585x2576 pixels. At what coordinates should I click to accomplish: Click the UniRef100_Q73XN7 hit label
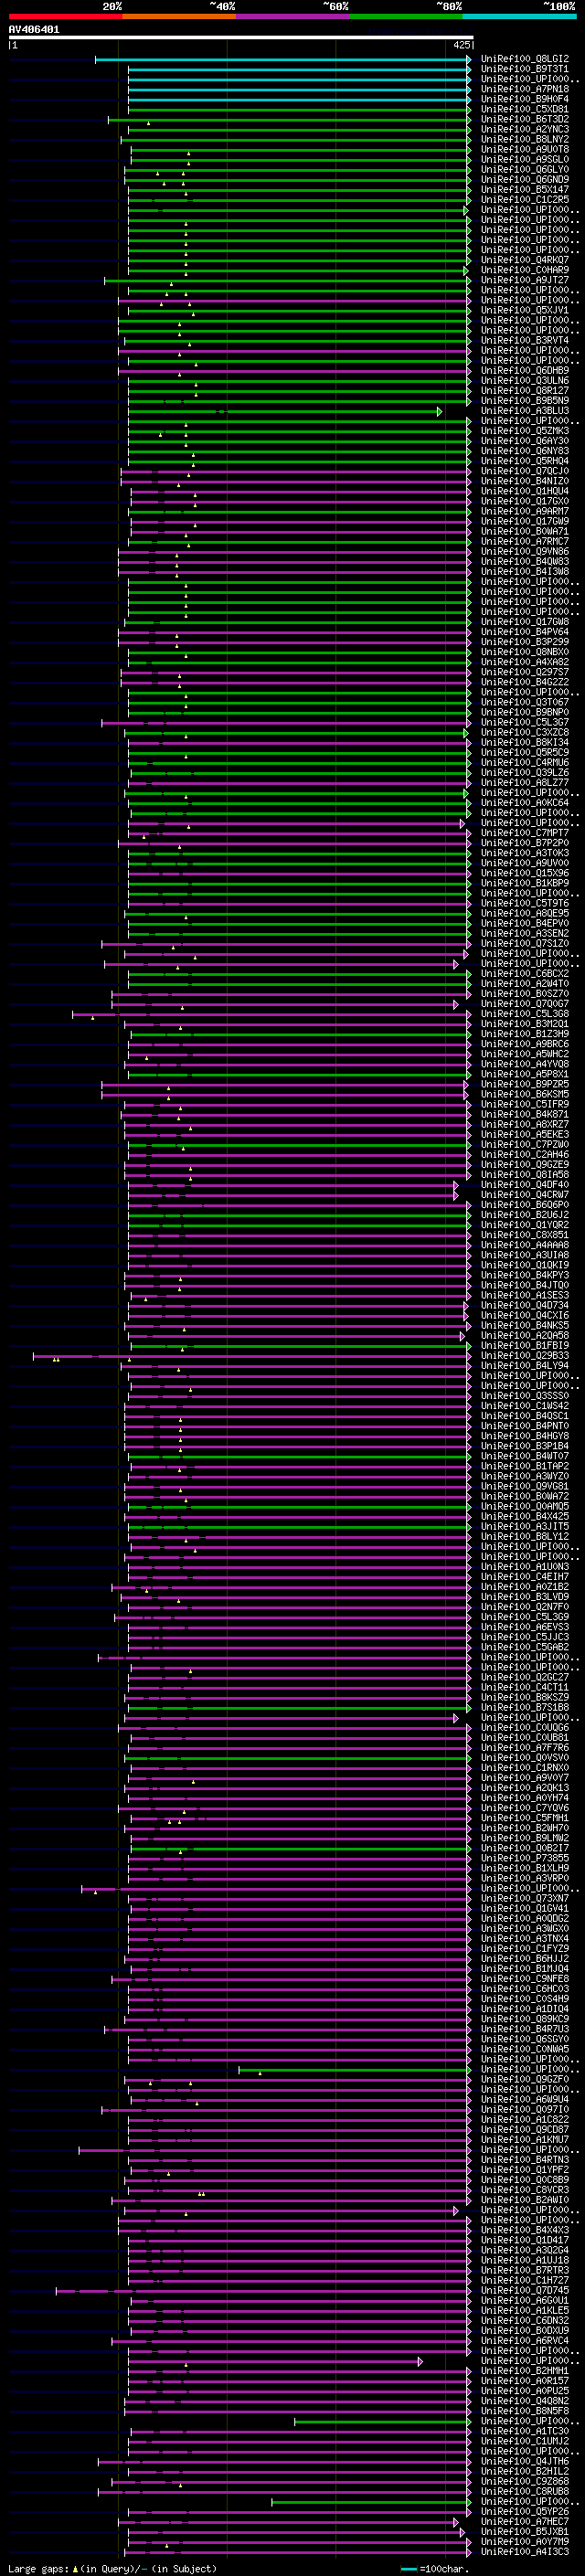pos(525,1898)
